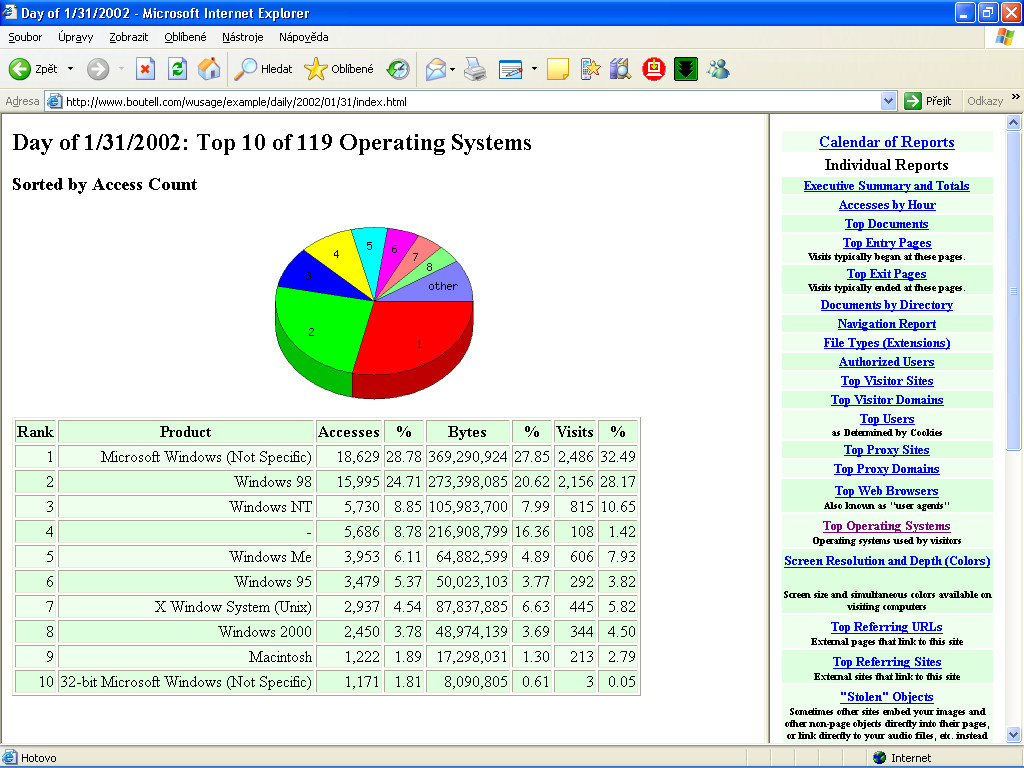Open the Top Exit Pages link
Viewport: 1024px width, 768px height.
pos(886,274)
